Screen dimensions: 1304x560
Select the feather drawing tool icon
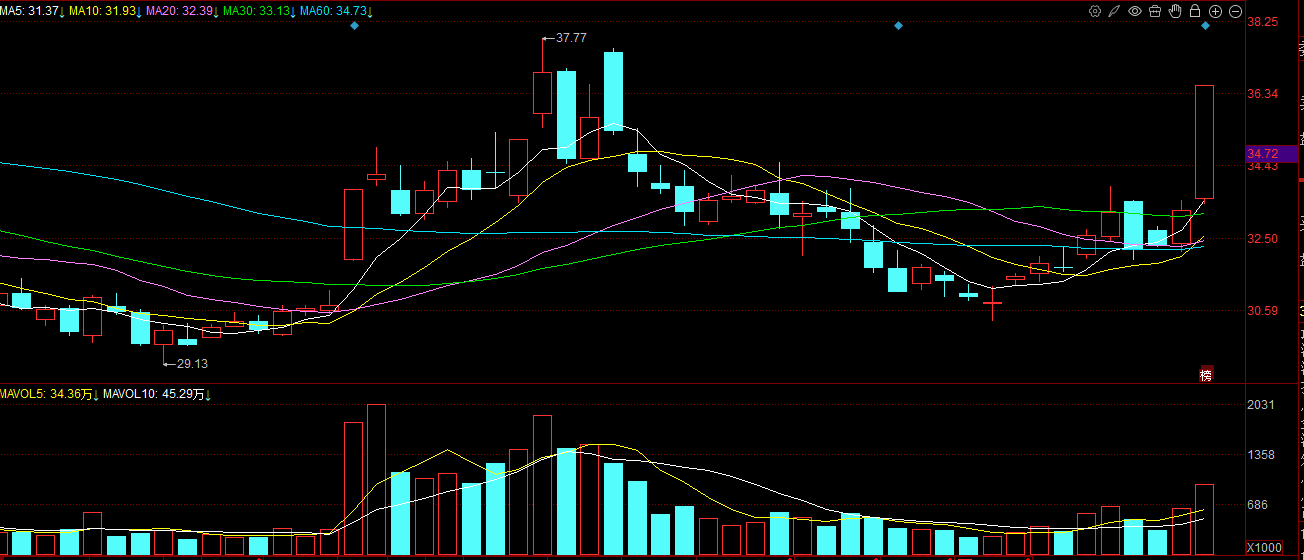(x=1114, y=11)
